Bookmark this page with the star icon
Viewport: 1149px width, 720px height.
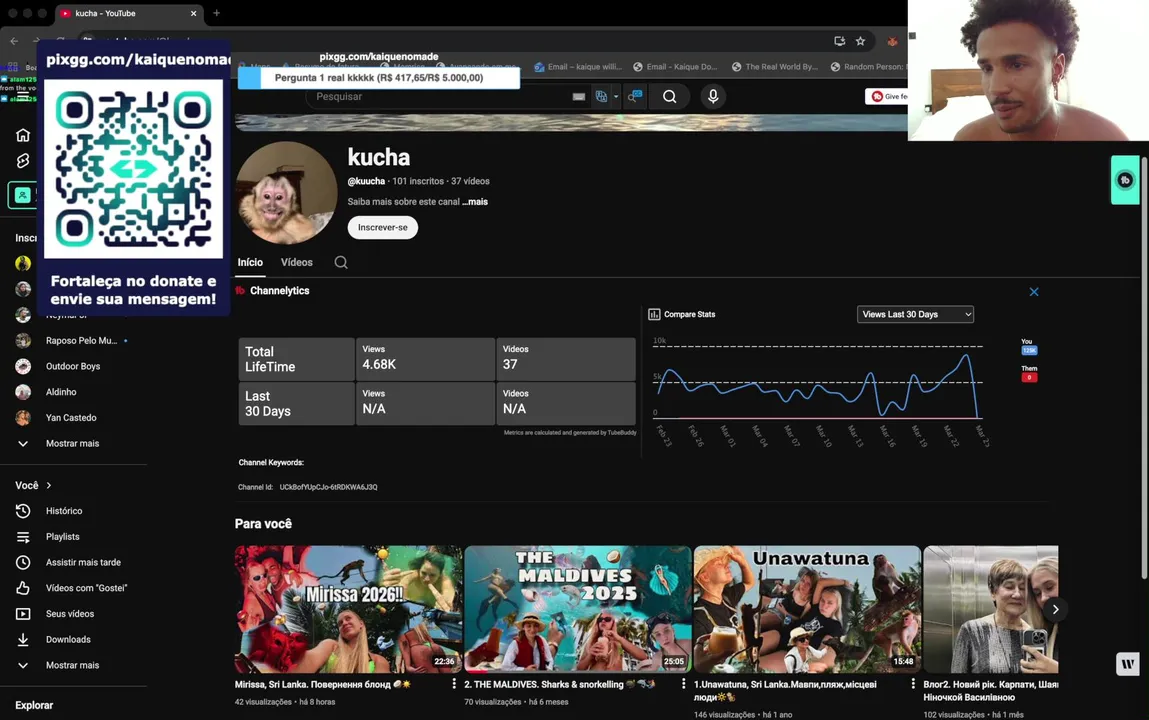pos(860,41)
